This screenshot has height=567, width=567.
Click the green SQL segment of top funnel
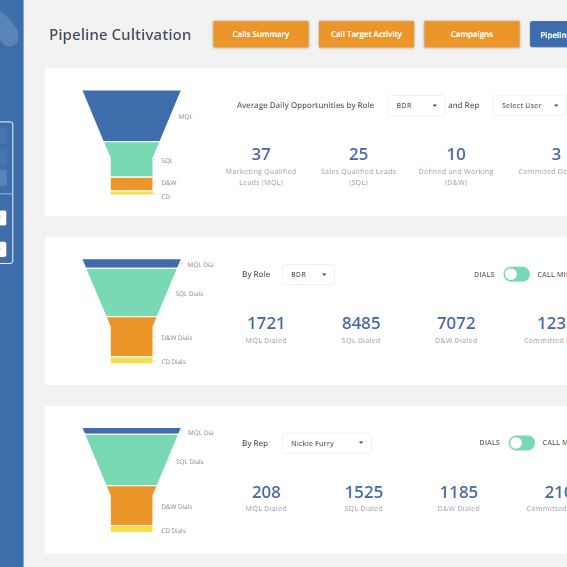132,159
